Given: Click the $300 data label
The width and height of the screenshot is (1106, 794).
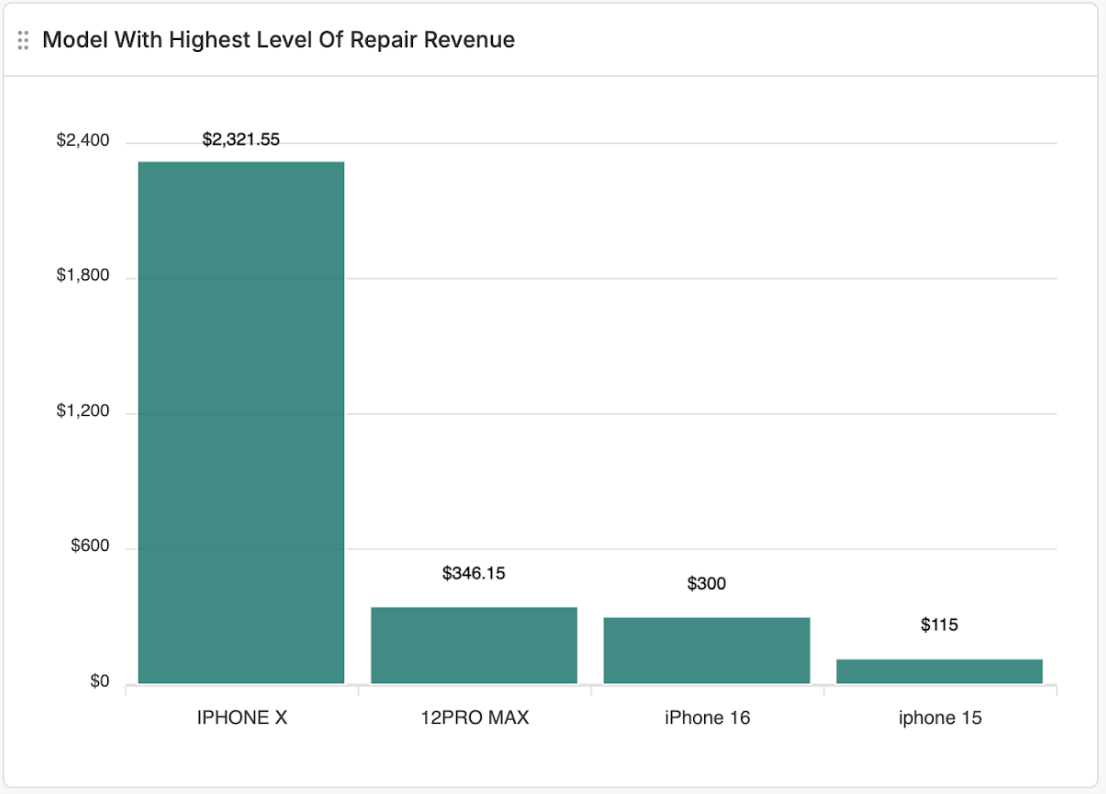Looking at the screenshot, I should (706, 584).
